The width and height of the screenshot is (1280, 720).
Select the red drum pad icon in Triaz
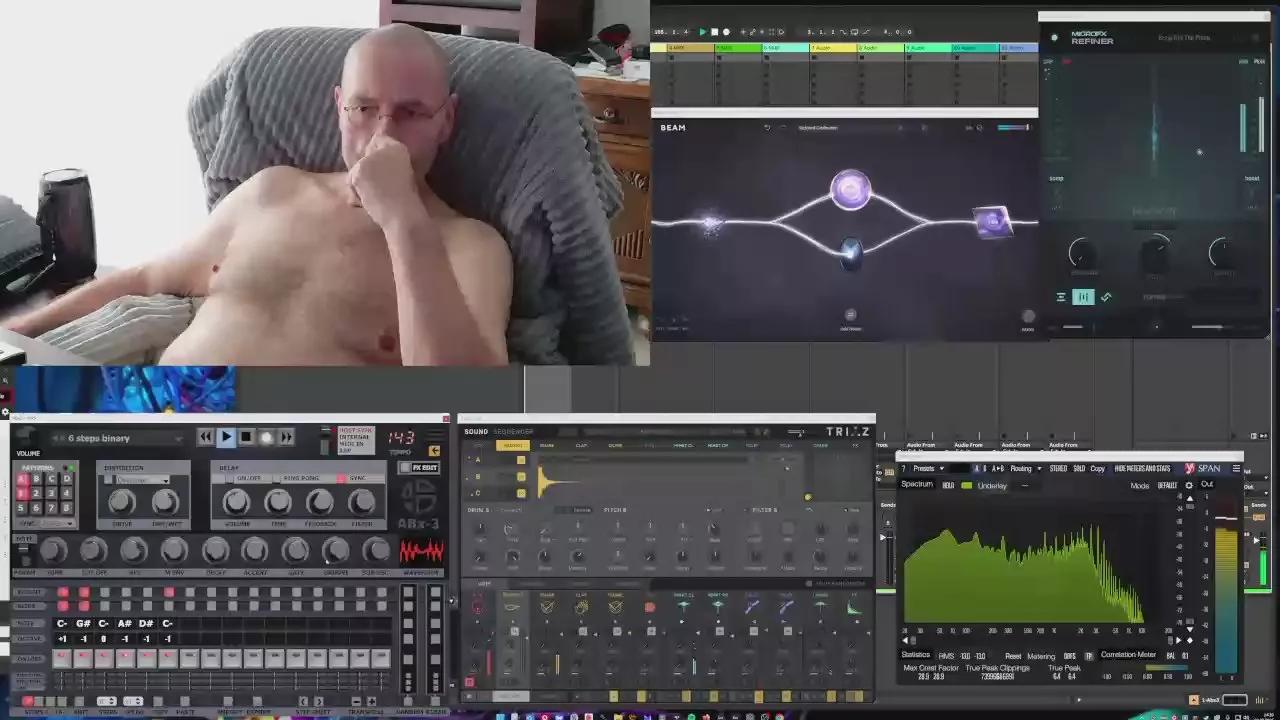649,606
